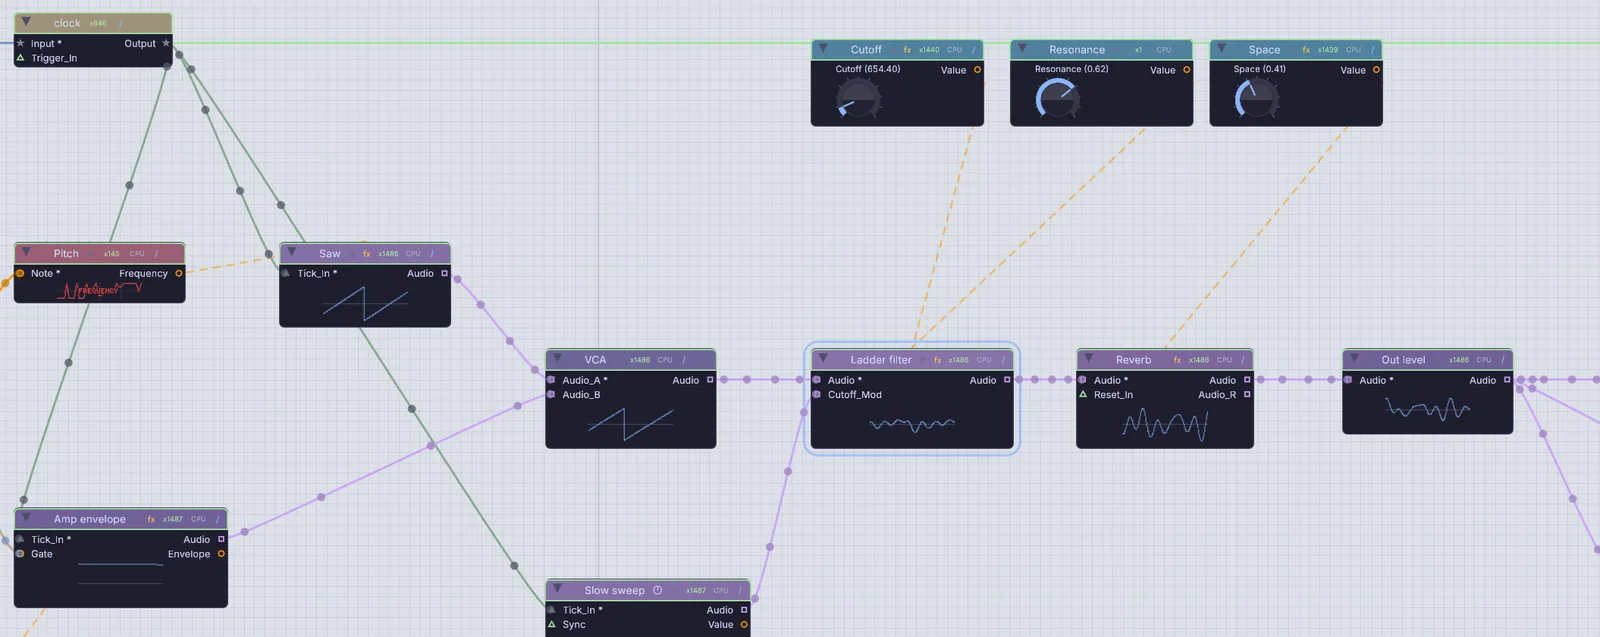The width and height of the screenshot is (1600, 637).
Task: Click the fx icon on Cutoff node
Action: 907,50
